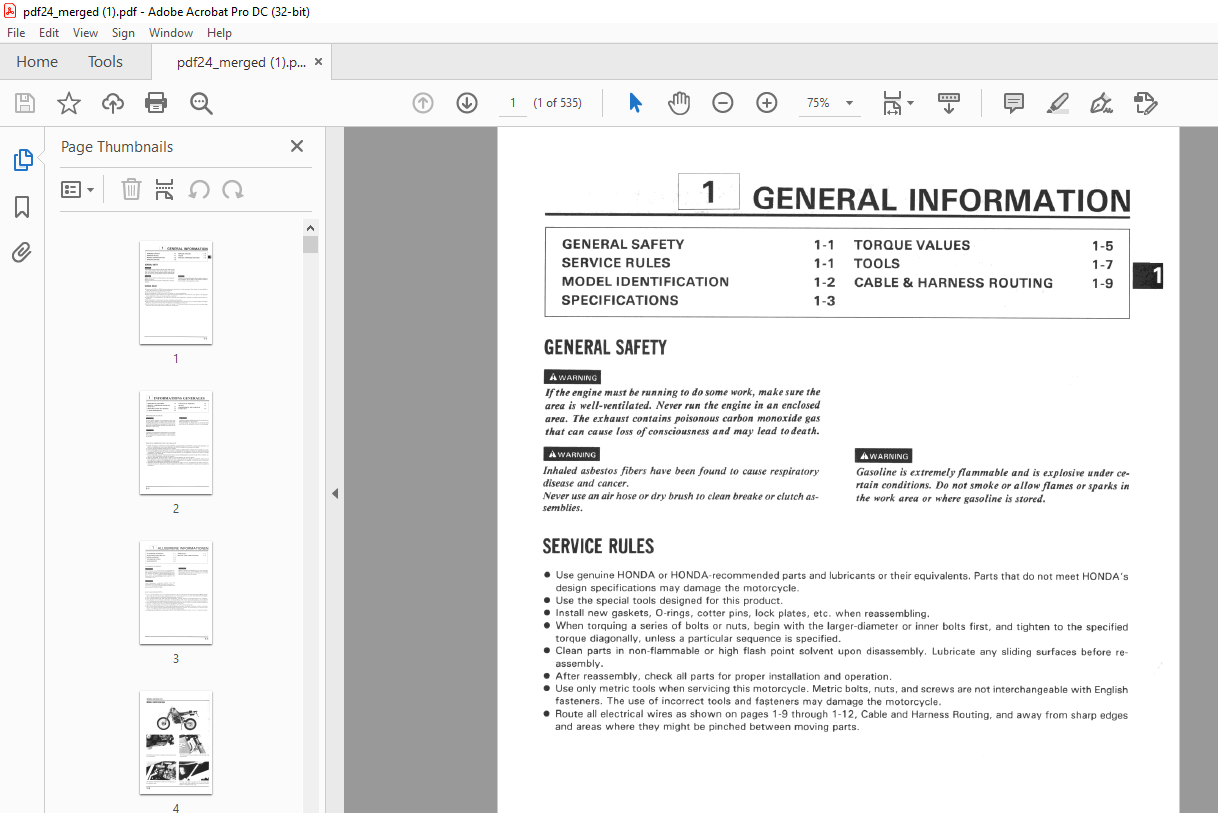Toggle the scrolling mode icon
Screen dimensions: 1218x813
point(949,103)
